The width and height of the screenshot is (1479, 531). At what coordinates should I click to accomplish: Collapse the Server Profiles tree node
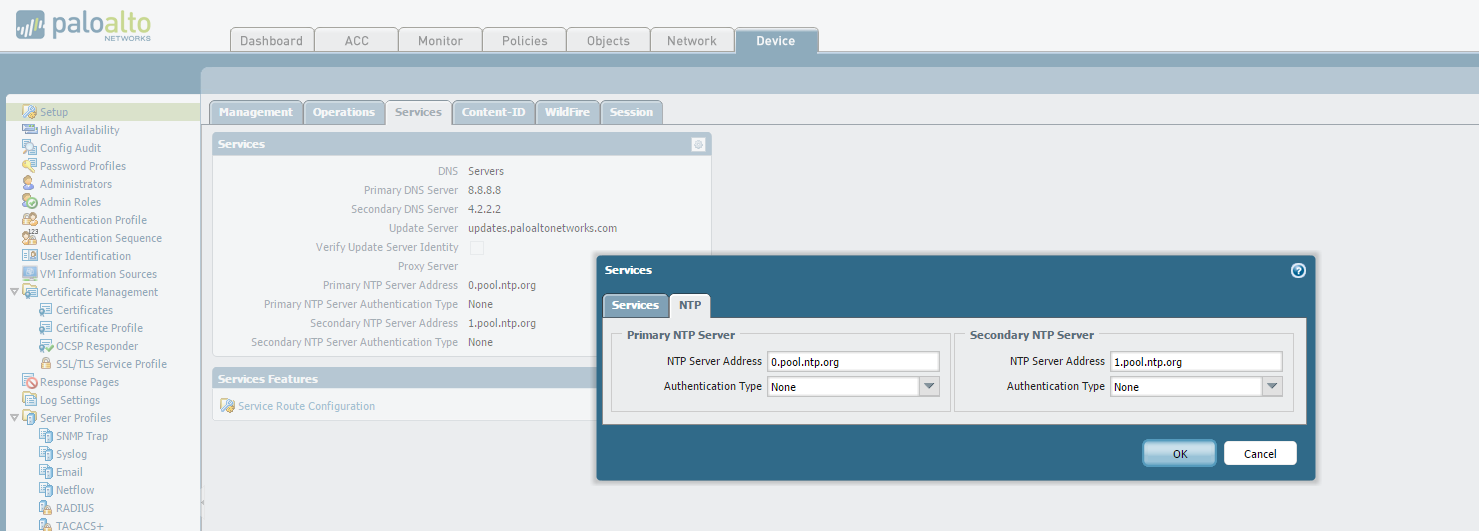tap(14, 418)
